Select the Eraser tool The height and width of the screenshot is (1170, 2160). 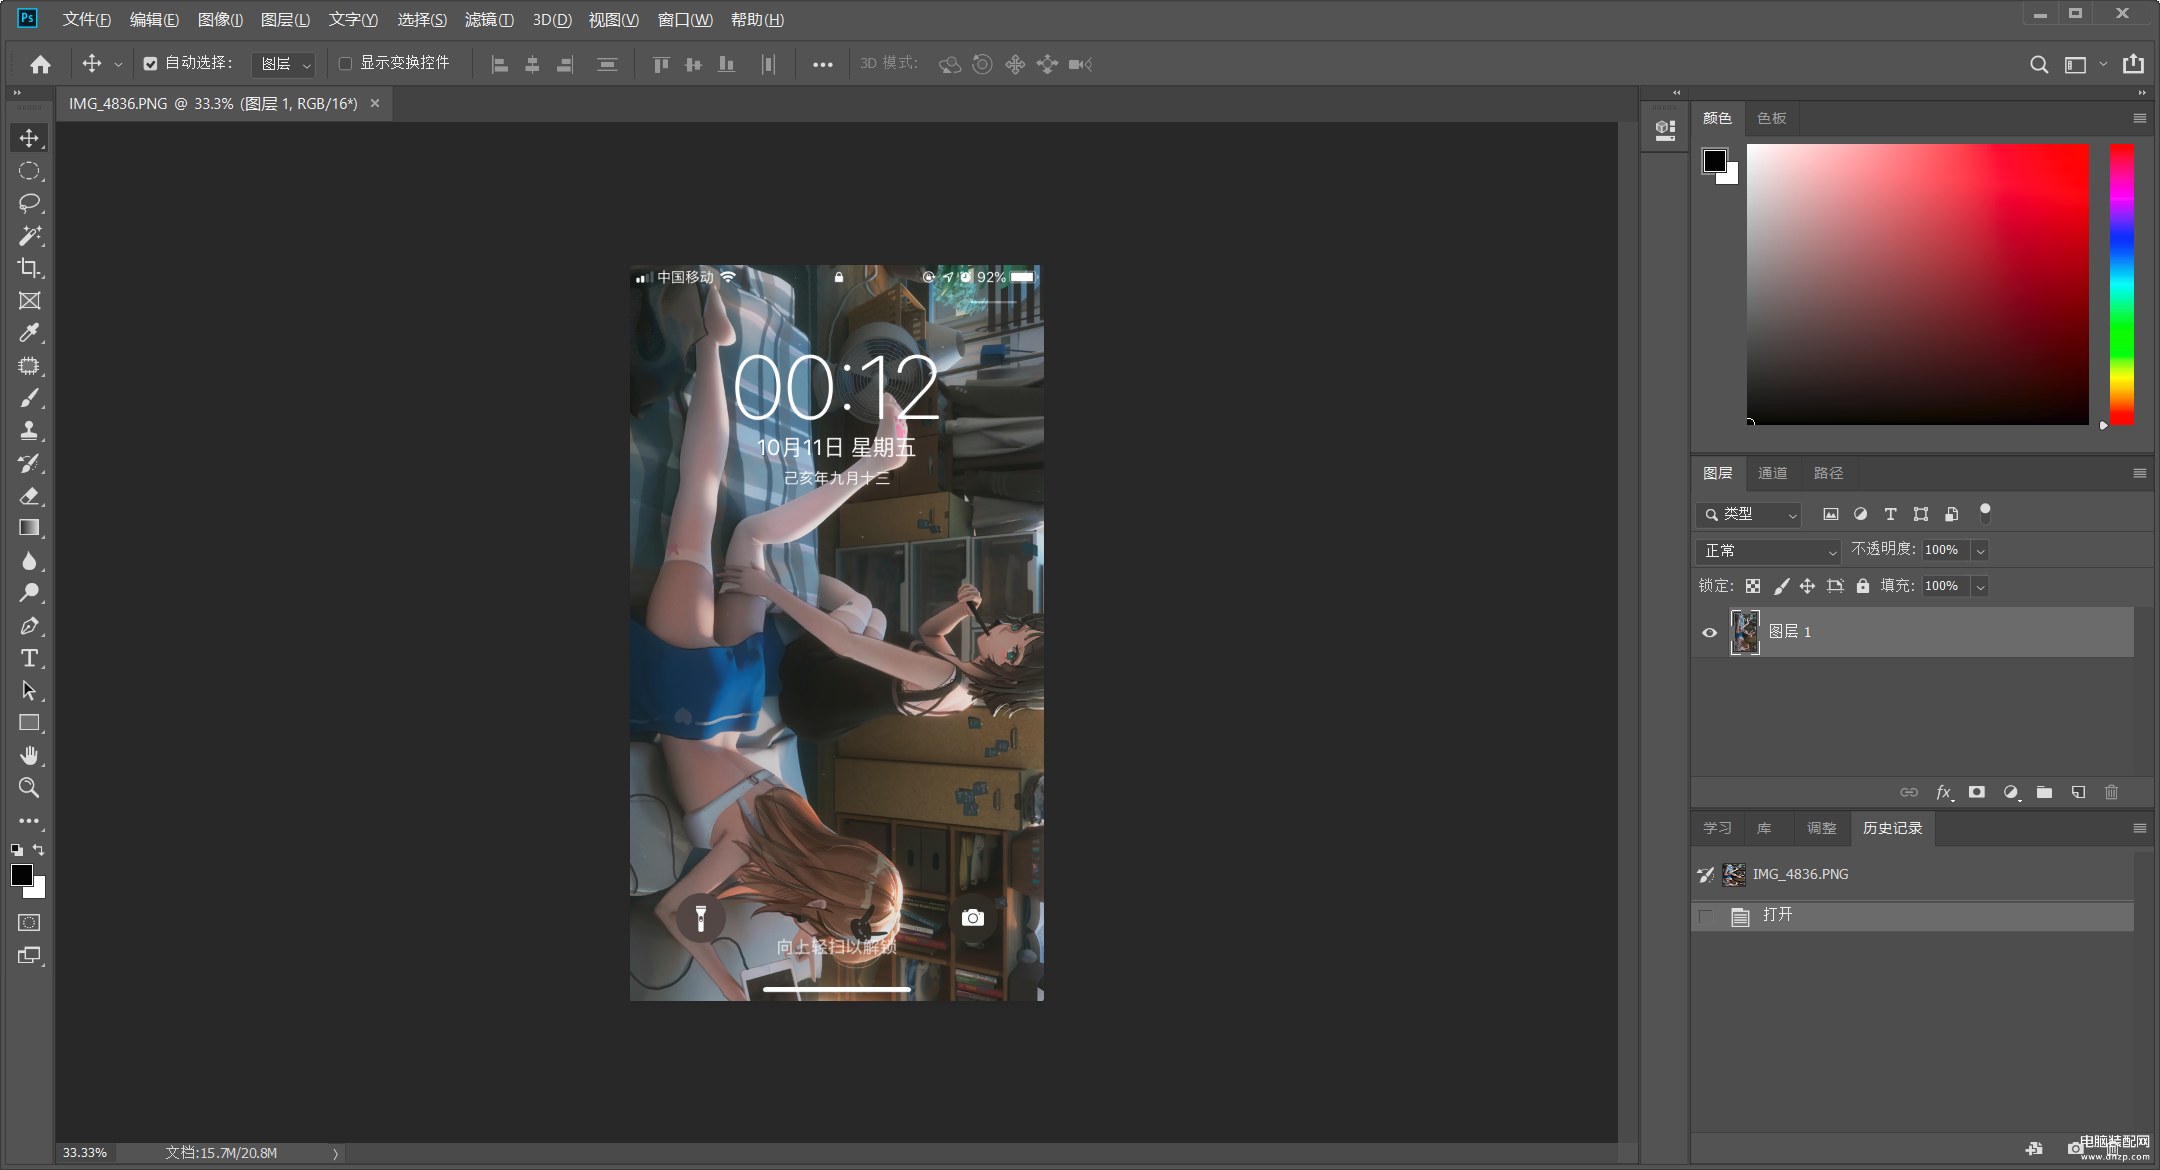[x=29, y=496]
